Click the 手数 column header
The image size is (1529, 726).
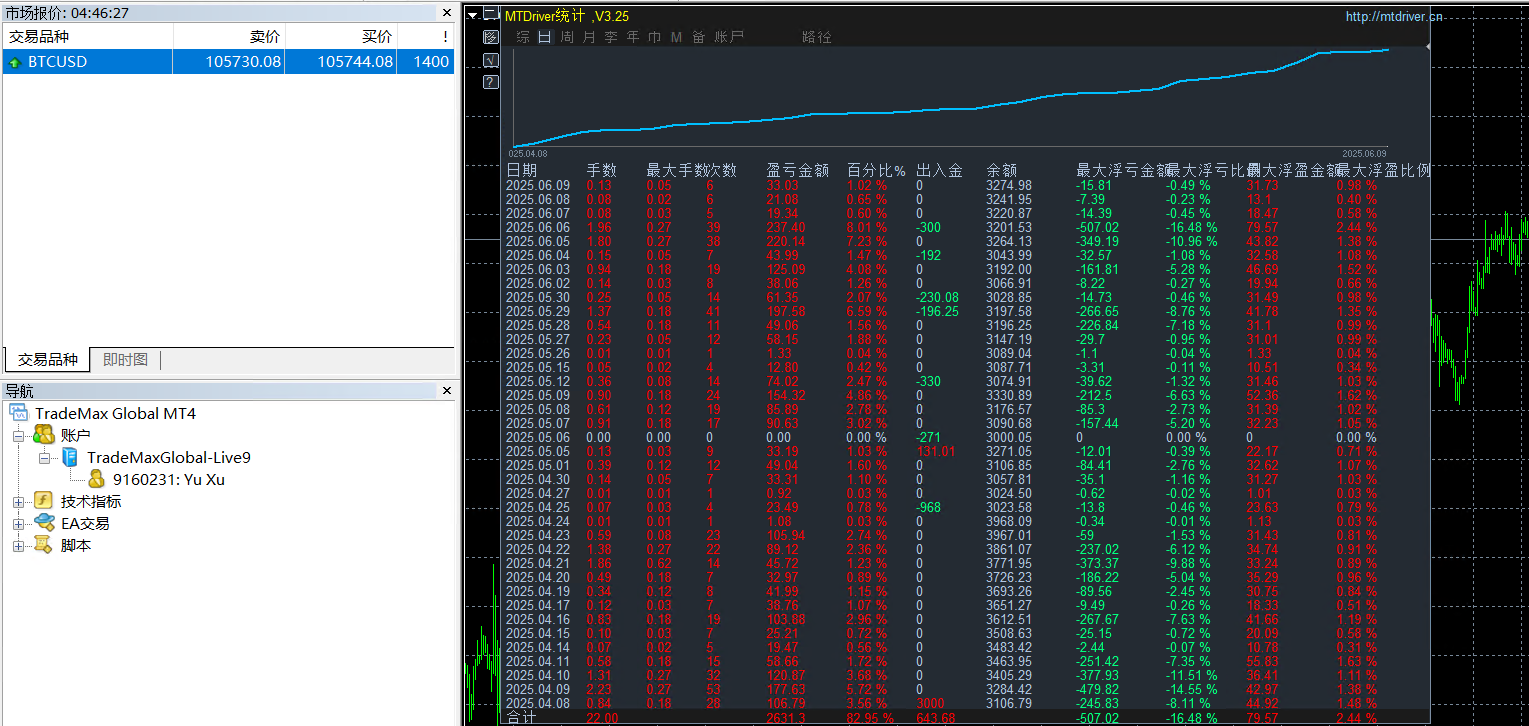601,171
